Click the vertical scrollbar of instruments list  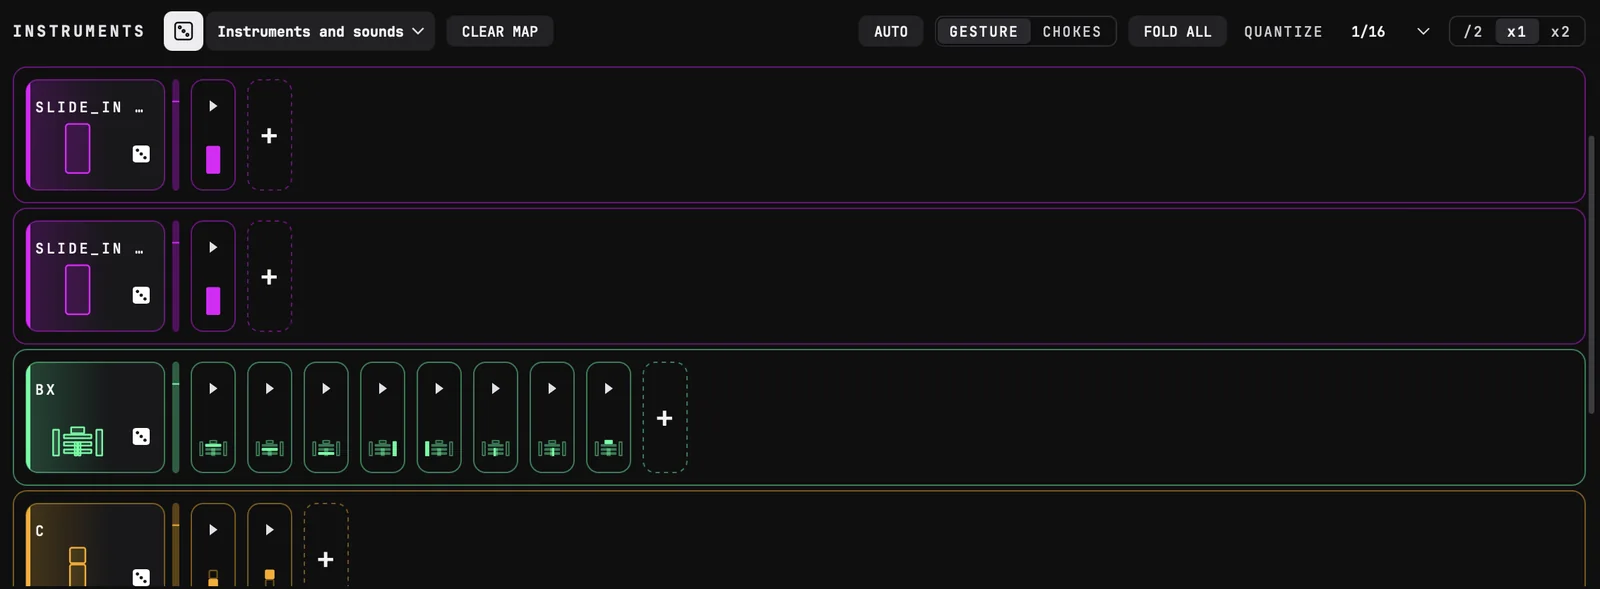pos(1592,275)
